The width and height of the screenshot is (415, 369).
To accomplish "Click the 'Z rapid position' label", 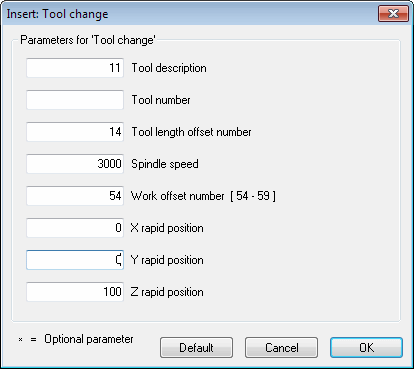I will point(167,292).
